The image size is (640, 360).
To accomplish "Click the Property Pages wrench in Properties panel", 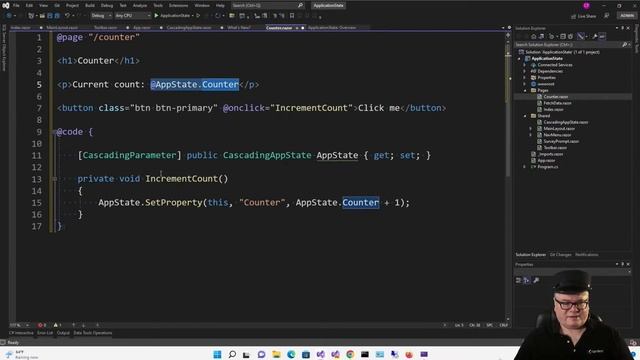I will coord(536,280).
